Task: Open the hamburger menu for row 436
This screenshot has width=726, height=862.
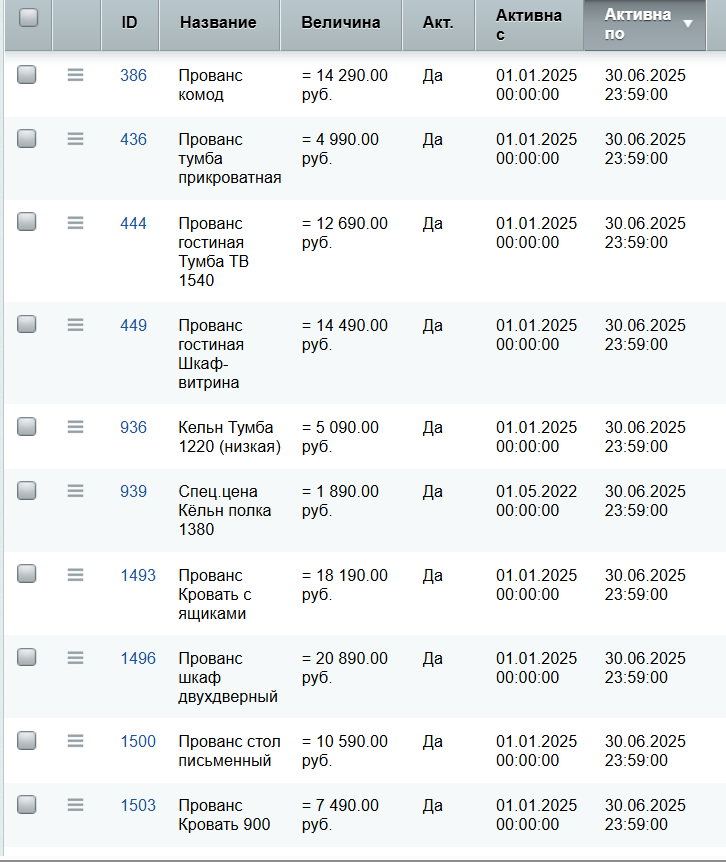Action: [x=75, y=139]
